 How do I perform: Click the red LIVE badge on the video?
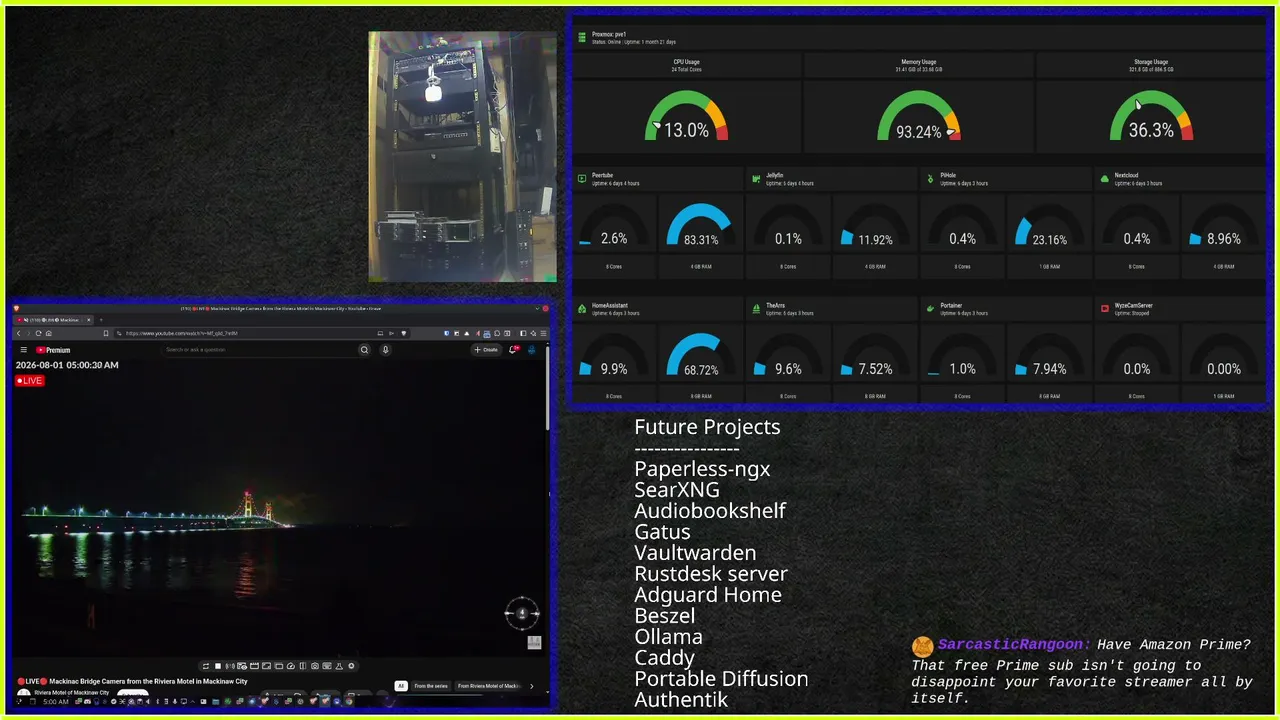tap(30, 381)
